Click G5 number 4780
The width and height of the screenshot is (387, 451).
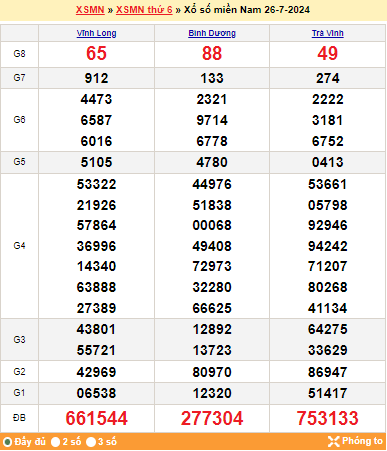point(212,162)
